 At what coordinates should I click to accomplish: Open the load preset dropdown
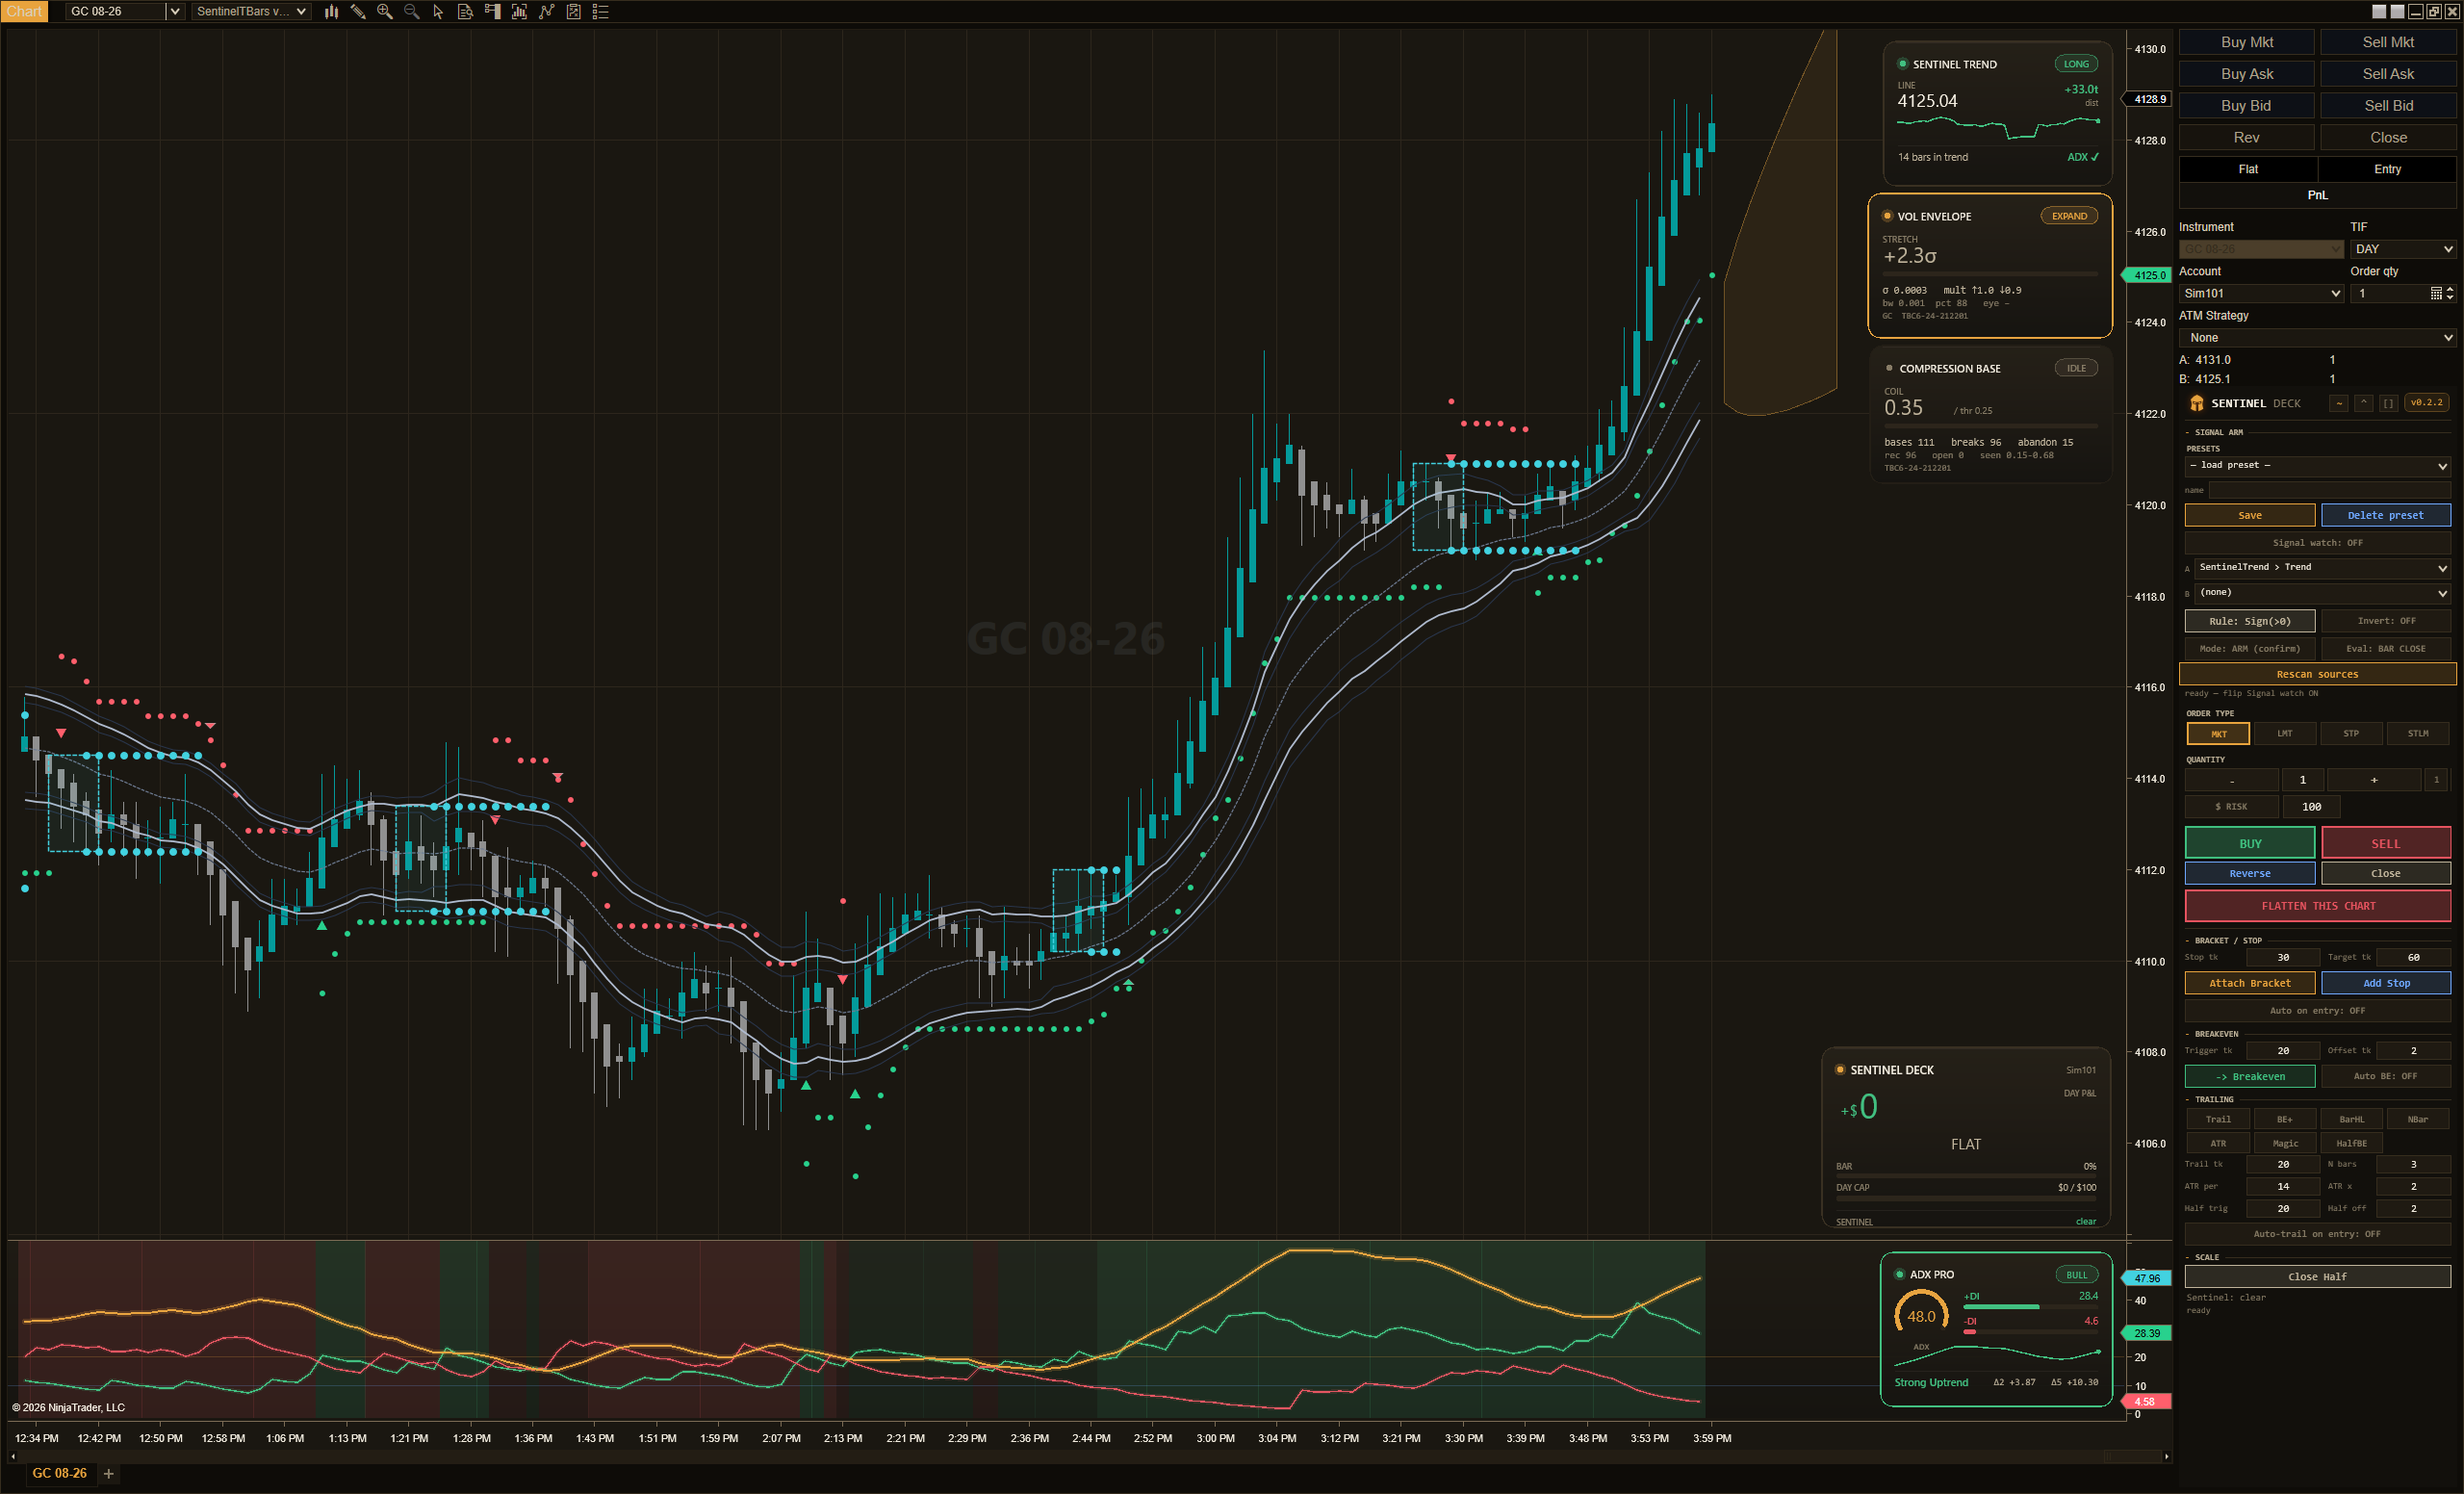pos(2317,465)
